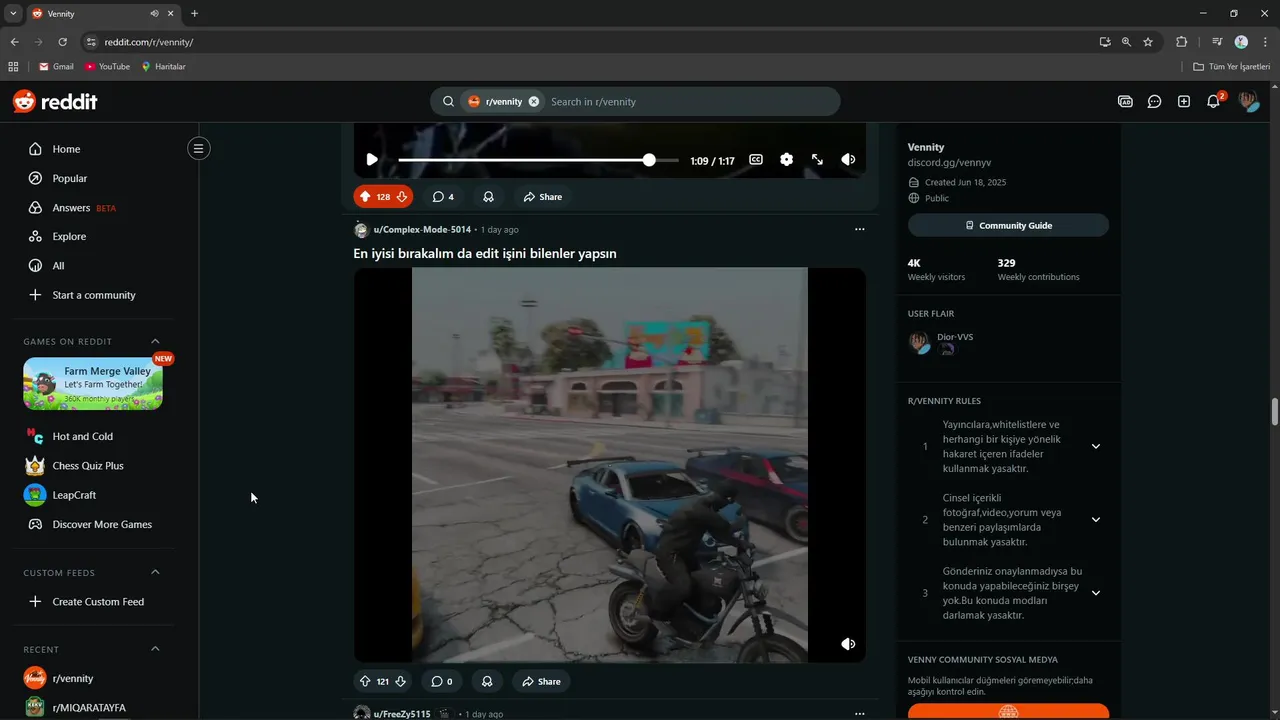Collapse Custom Feeds section

pos(155,572)
